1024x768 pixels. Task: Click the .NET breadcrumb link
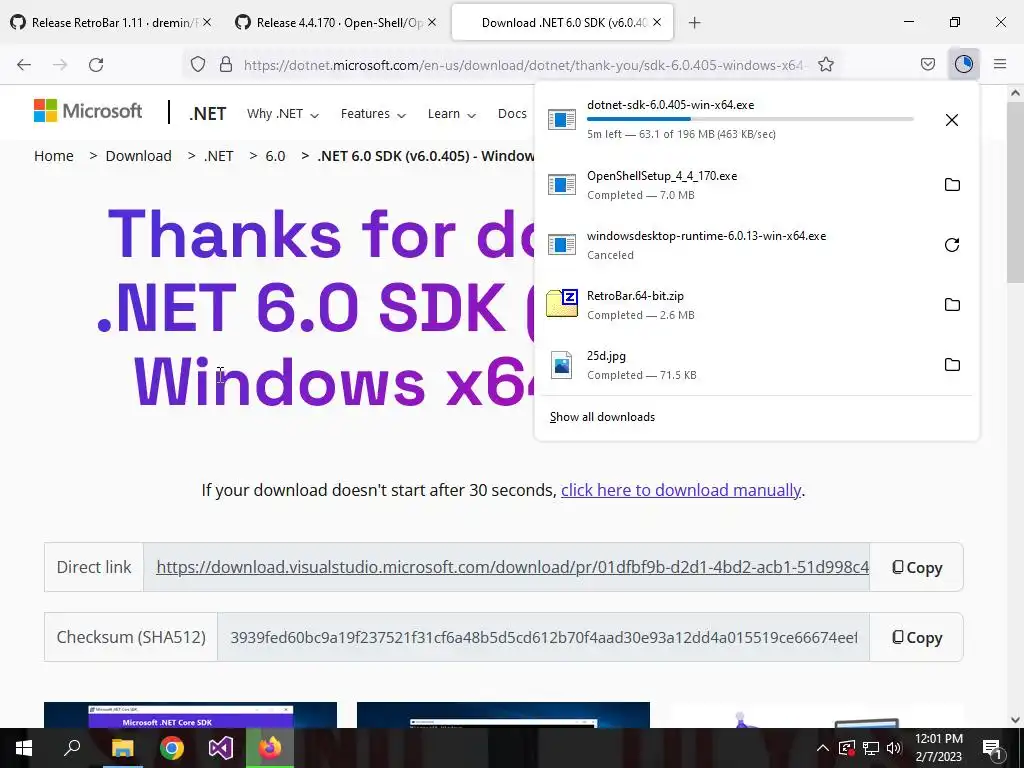click(x=218, y=156)
